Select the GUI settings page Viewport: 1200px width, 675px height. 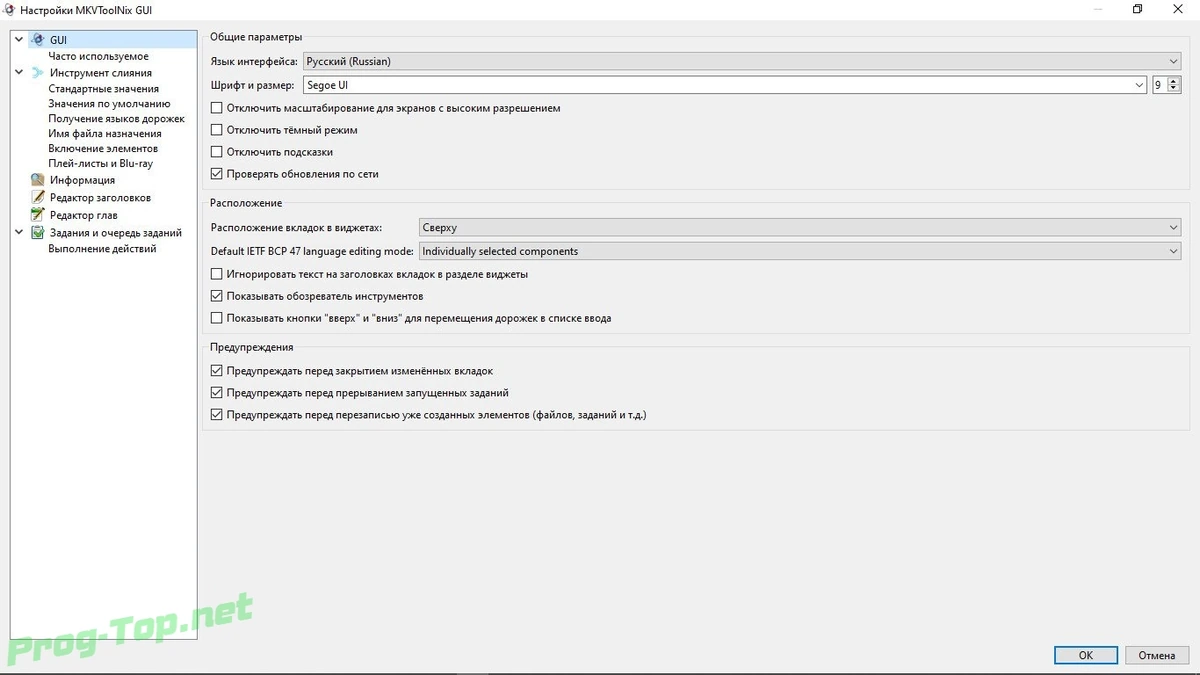point(59,40)
